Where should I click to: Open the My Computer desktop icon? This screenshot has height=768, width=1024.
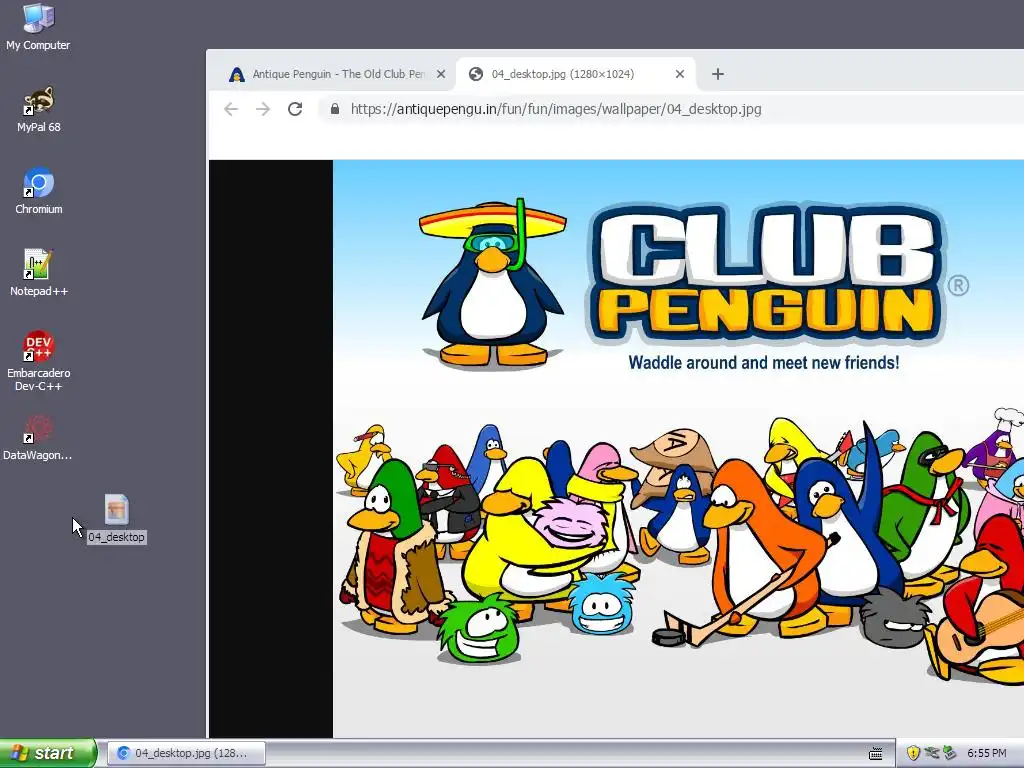[x=38, y=26]
